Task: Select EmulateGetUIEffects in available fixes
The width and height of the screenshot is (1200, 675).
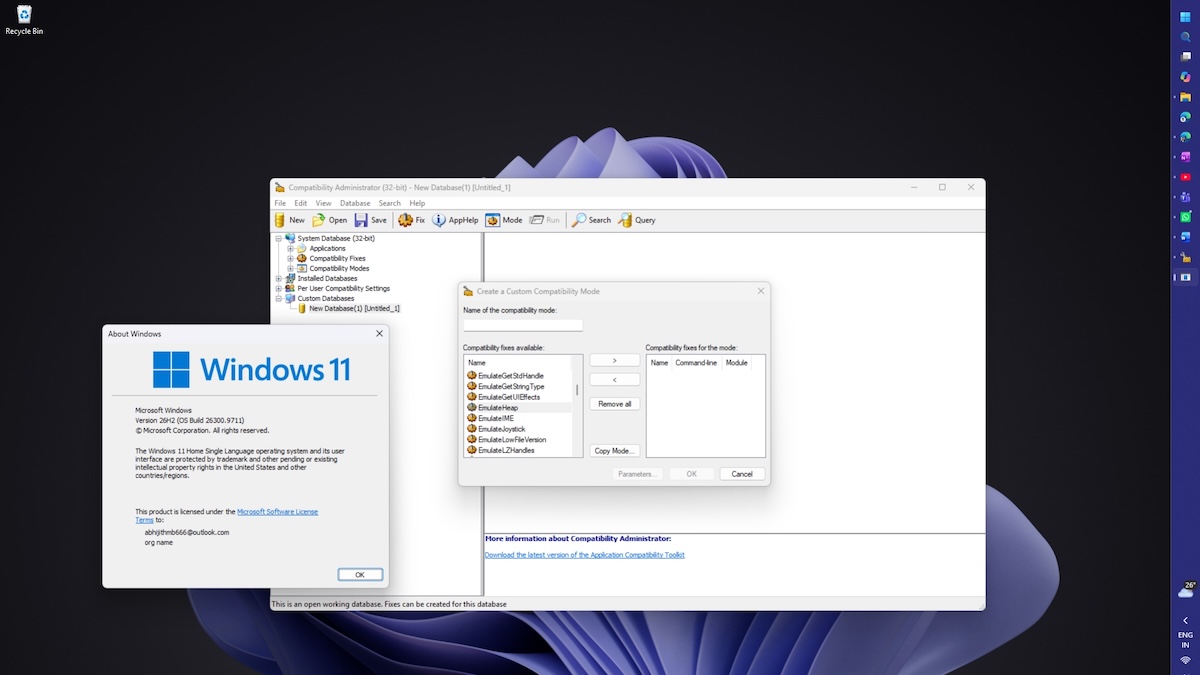Action: click(x=509, y=397)
